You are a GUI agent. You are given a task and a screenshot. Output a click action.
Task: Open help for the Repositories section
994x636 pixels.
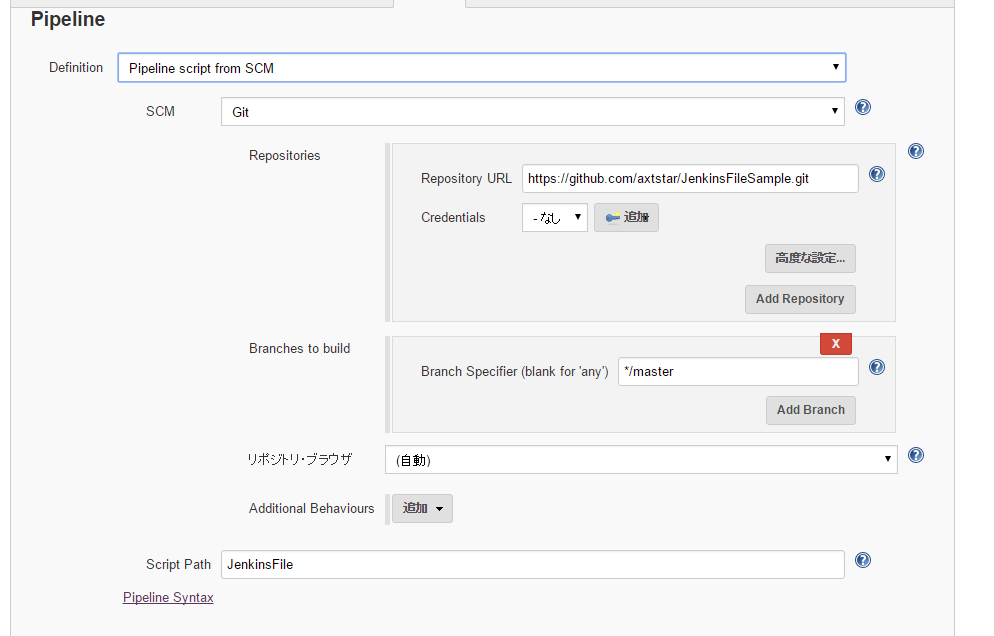(916, 151)
